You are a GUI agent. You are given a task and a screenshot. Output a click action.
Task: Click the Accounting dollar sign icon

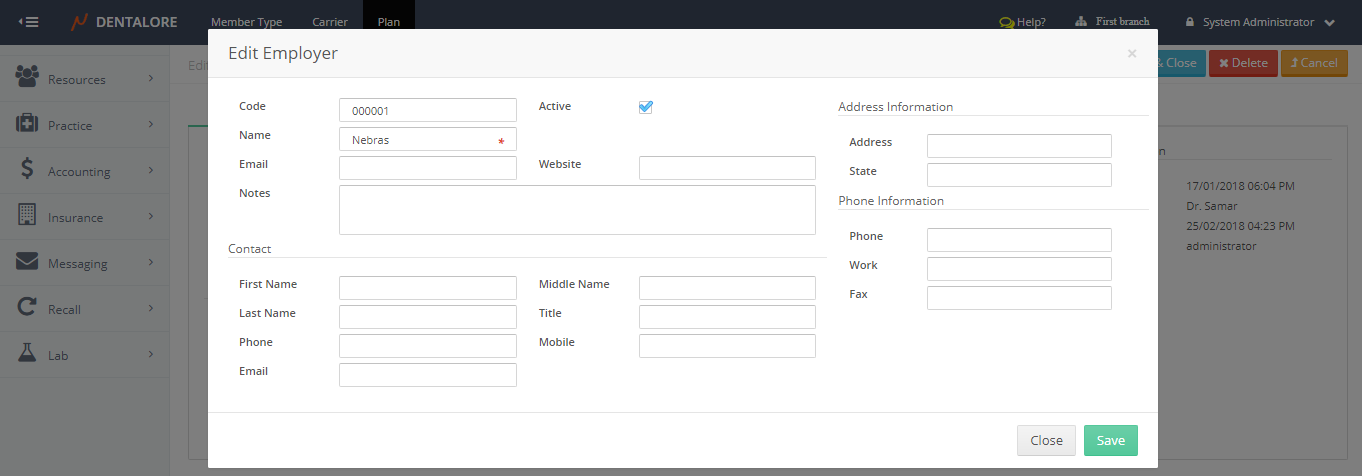(x=27, y=170)
